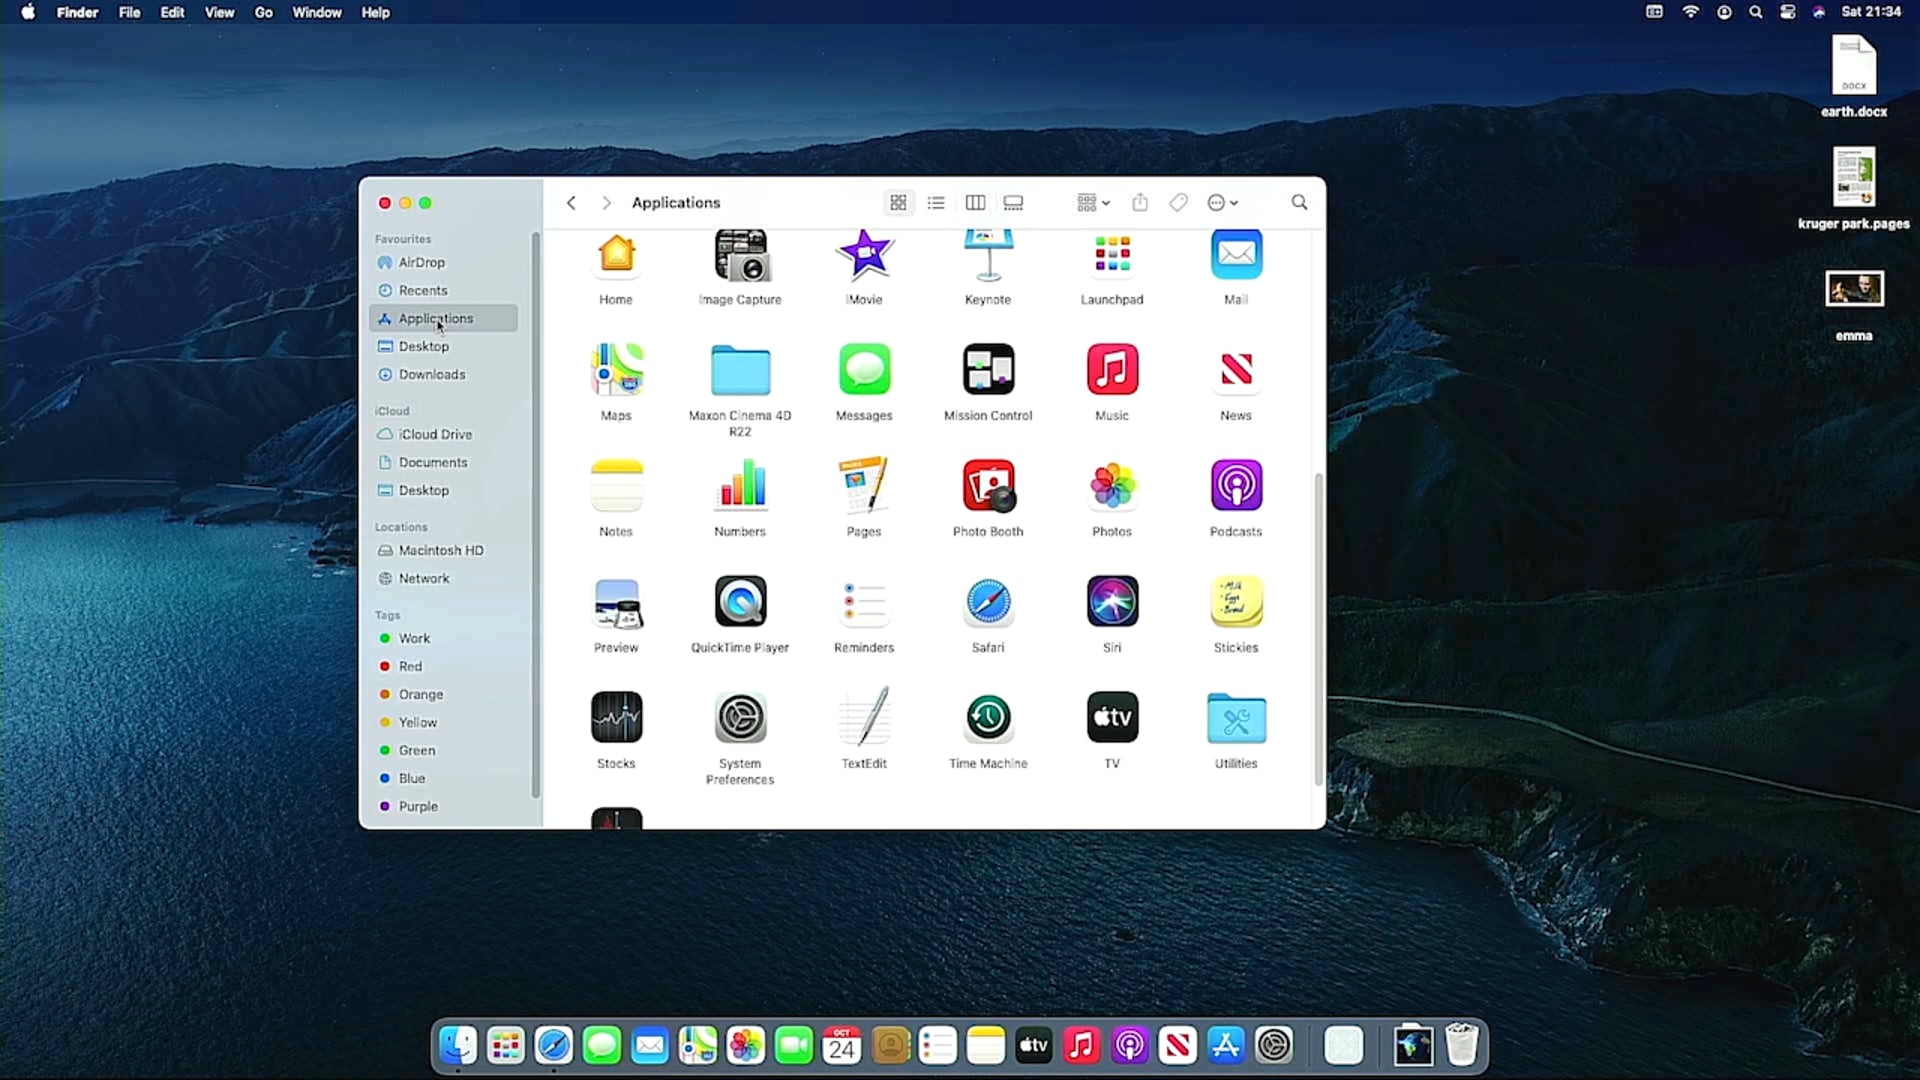Select the News app icon in Finder window
The width and height of the screenshot is (1920, 1080).
pyautogui.click(x=1236, y=370)
